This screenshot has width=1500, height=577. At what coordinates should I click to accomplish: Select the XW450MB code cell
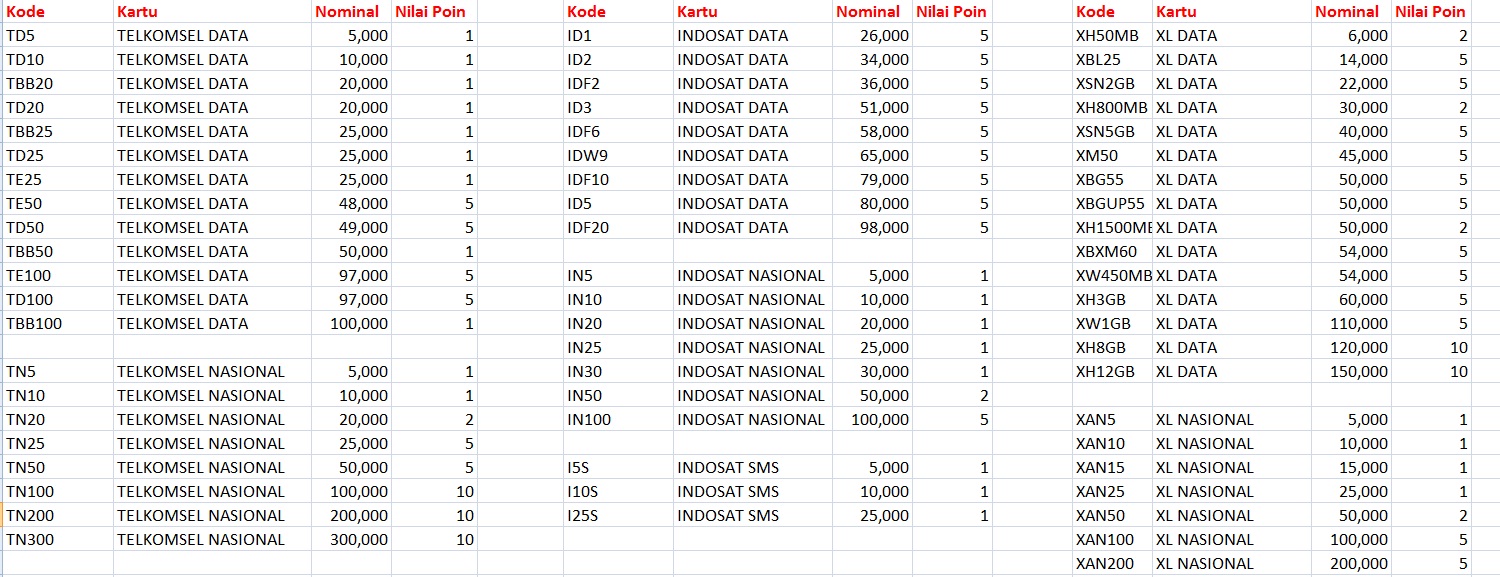(x=1112, y=275)
